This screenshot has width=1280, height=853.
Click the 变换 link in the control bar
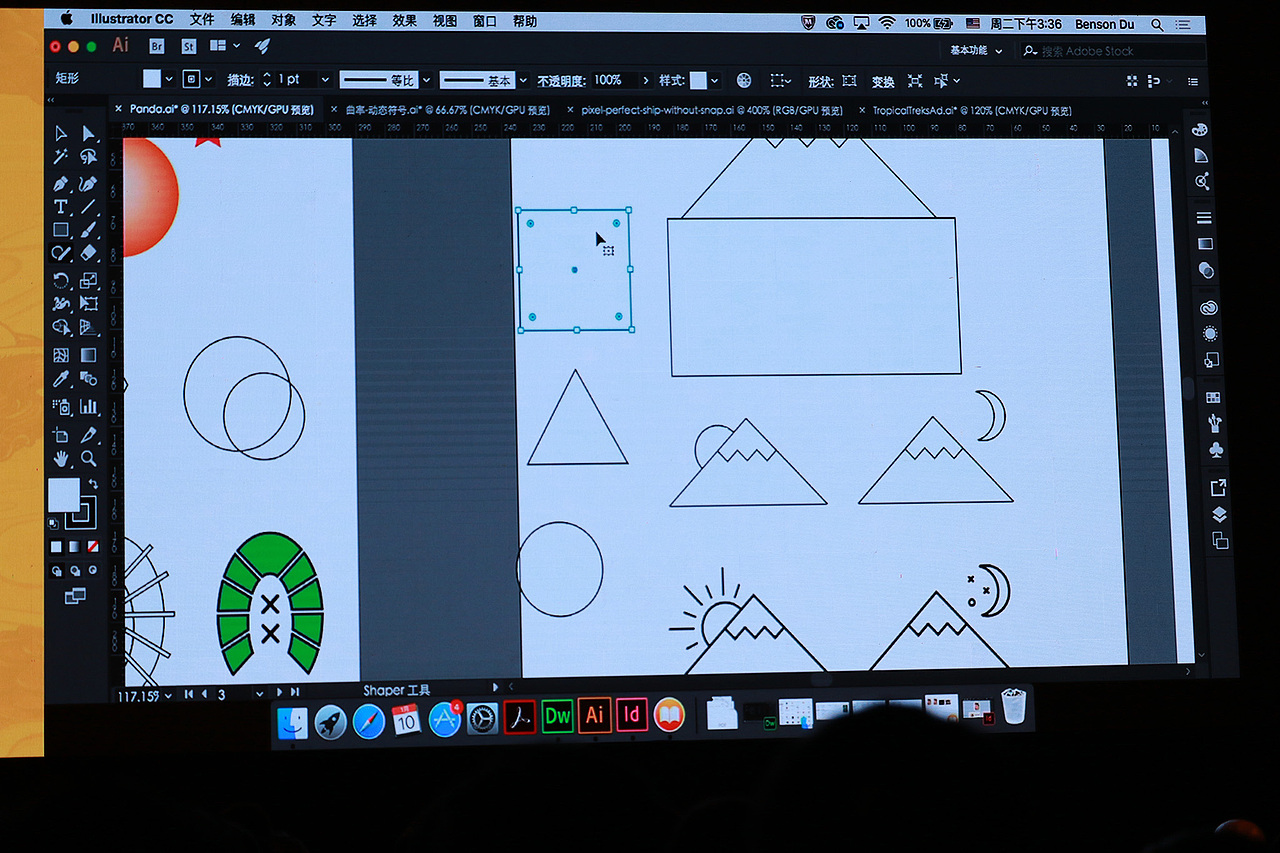(x=882, y=82)
